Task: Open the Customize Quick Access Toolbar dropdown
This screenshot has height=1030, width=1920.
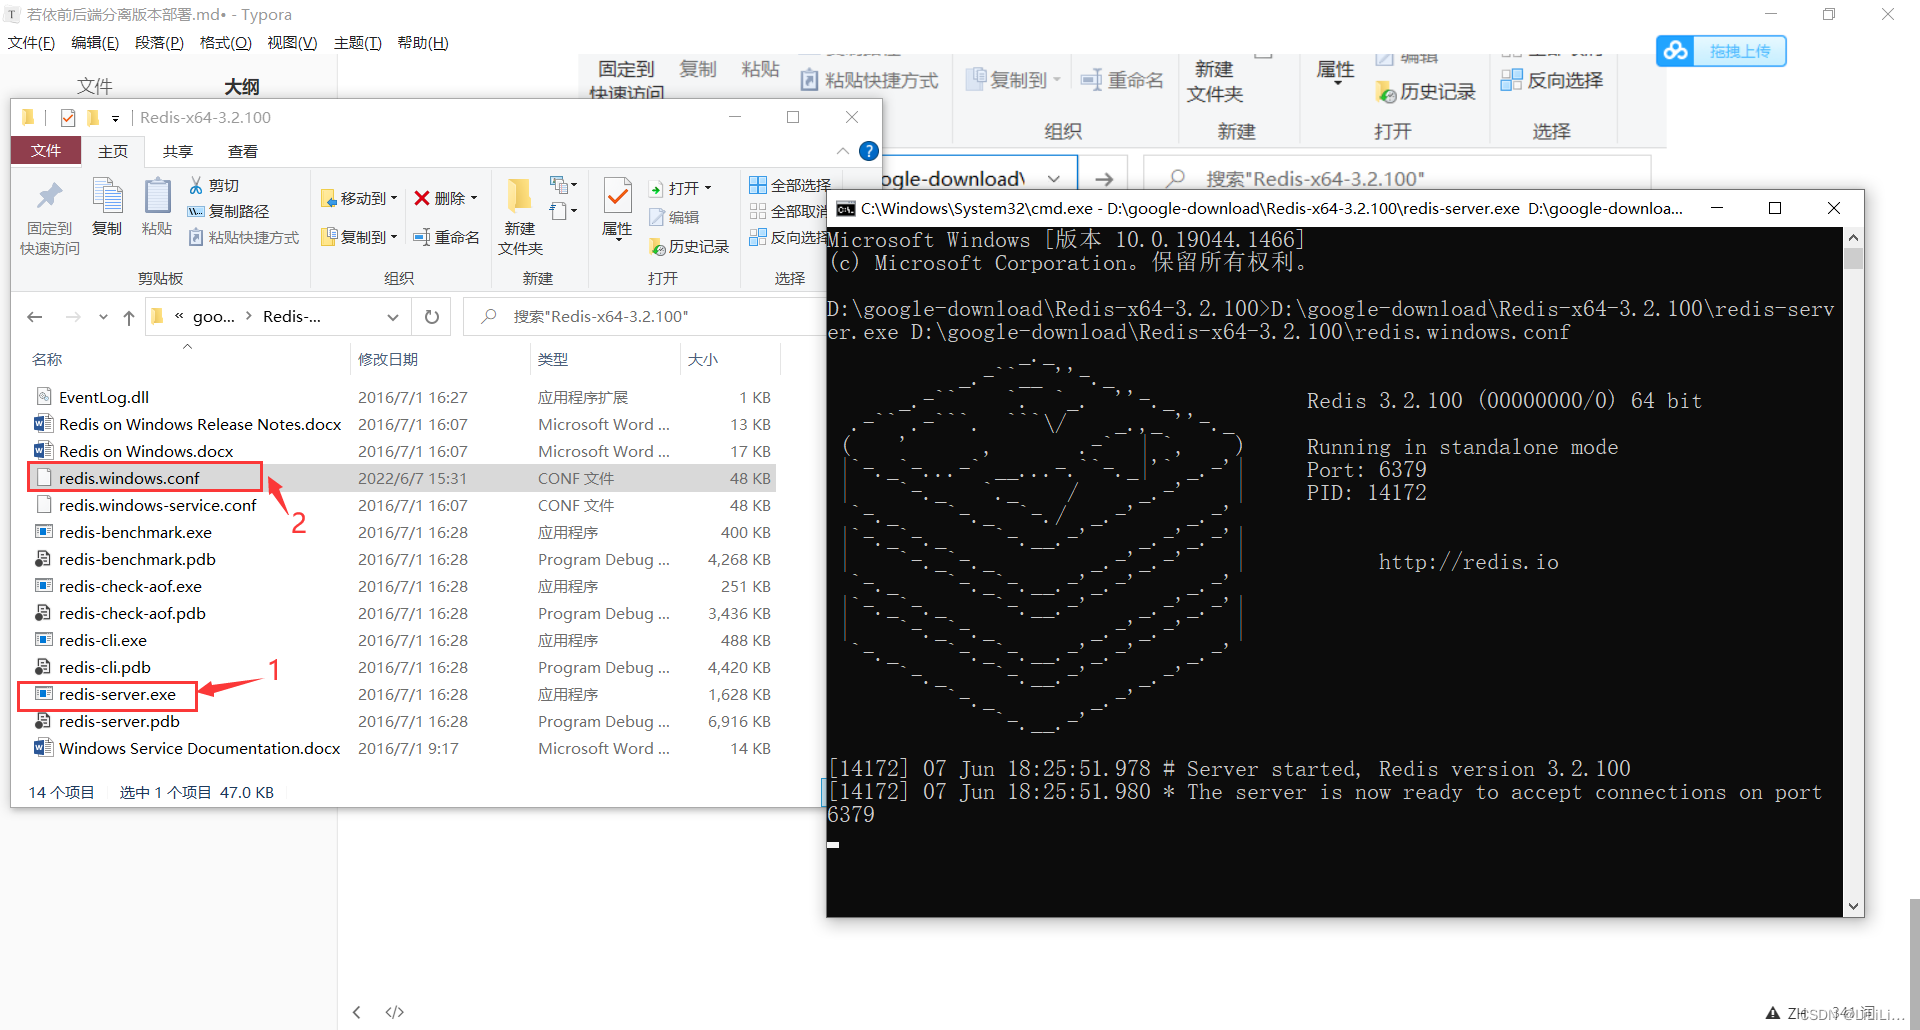Action: point(116,118)
